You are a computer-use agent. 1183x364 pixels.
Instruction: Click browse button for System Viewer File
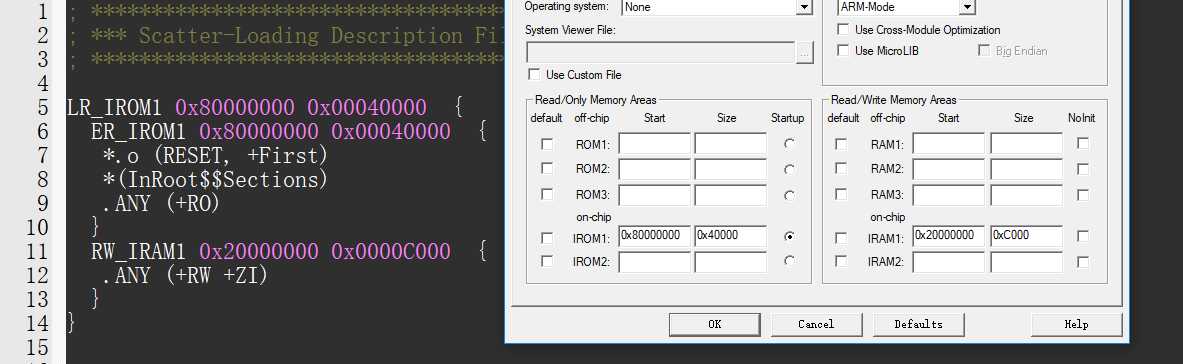tap(804, 53)
